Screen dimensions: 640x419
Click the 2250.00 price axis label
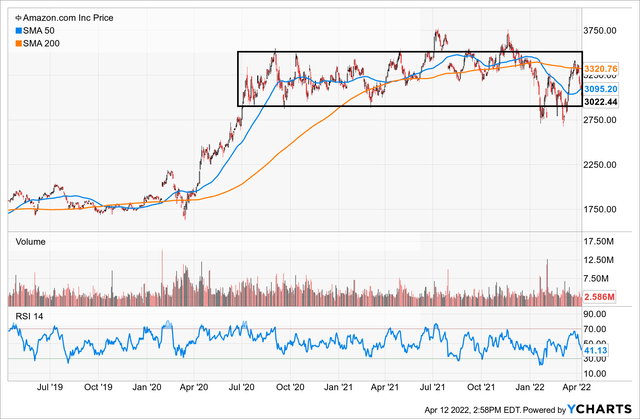[x=600, y=165]
